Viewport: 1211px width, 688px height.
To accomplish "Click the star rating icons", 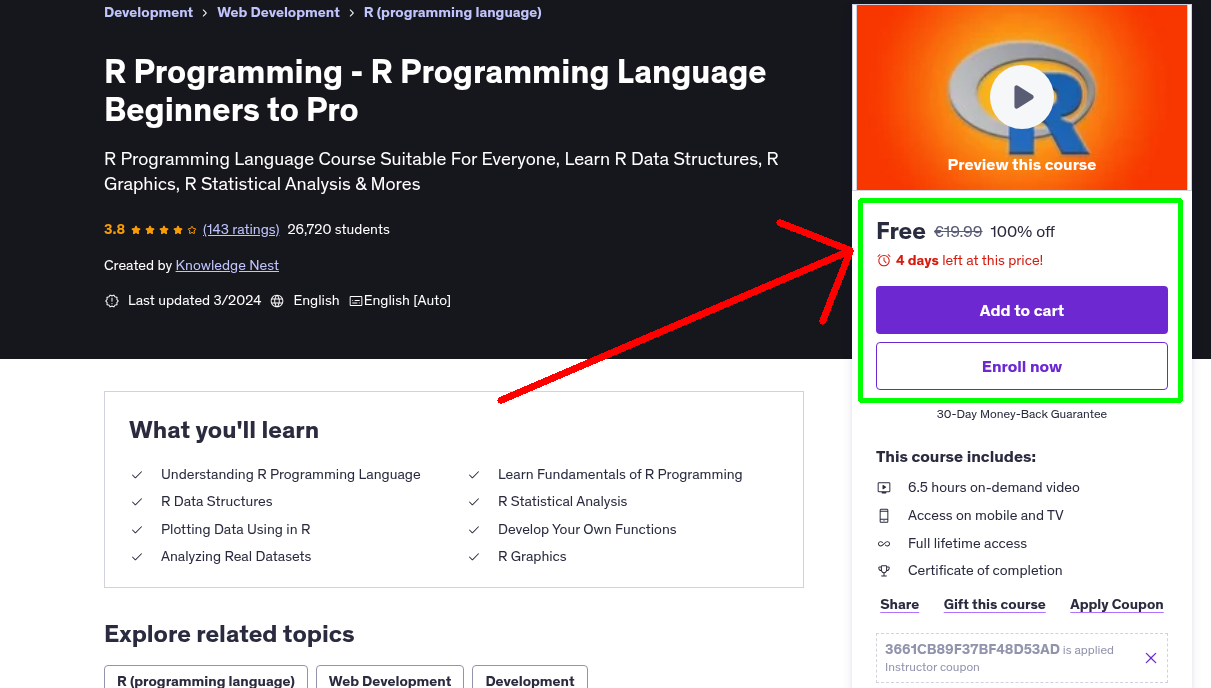I will click(x=164, y=229).
